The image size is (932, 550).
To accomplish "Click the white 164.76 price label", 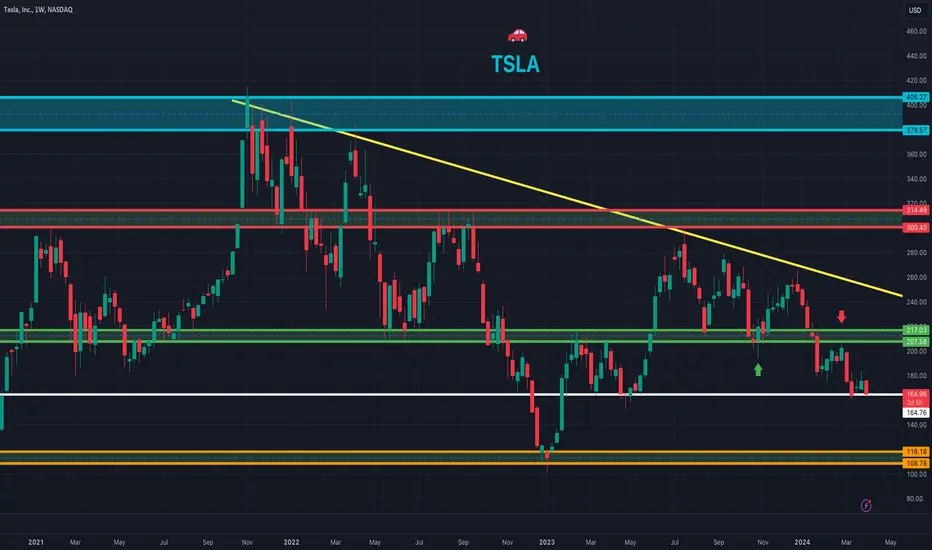I will coord(915,413).
